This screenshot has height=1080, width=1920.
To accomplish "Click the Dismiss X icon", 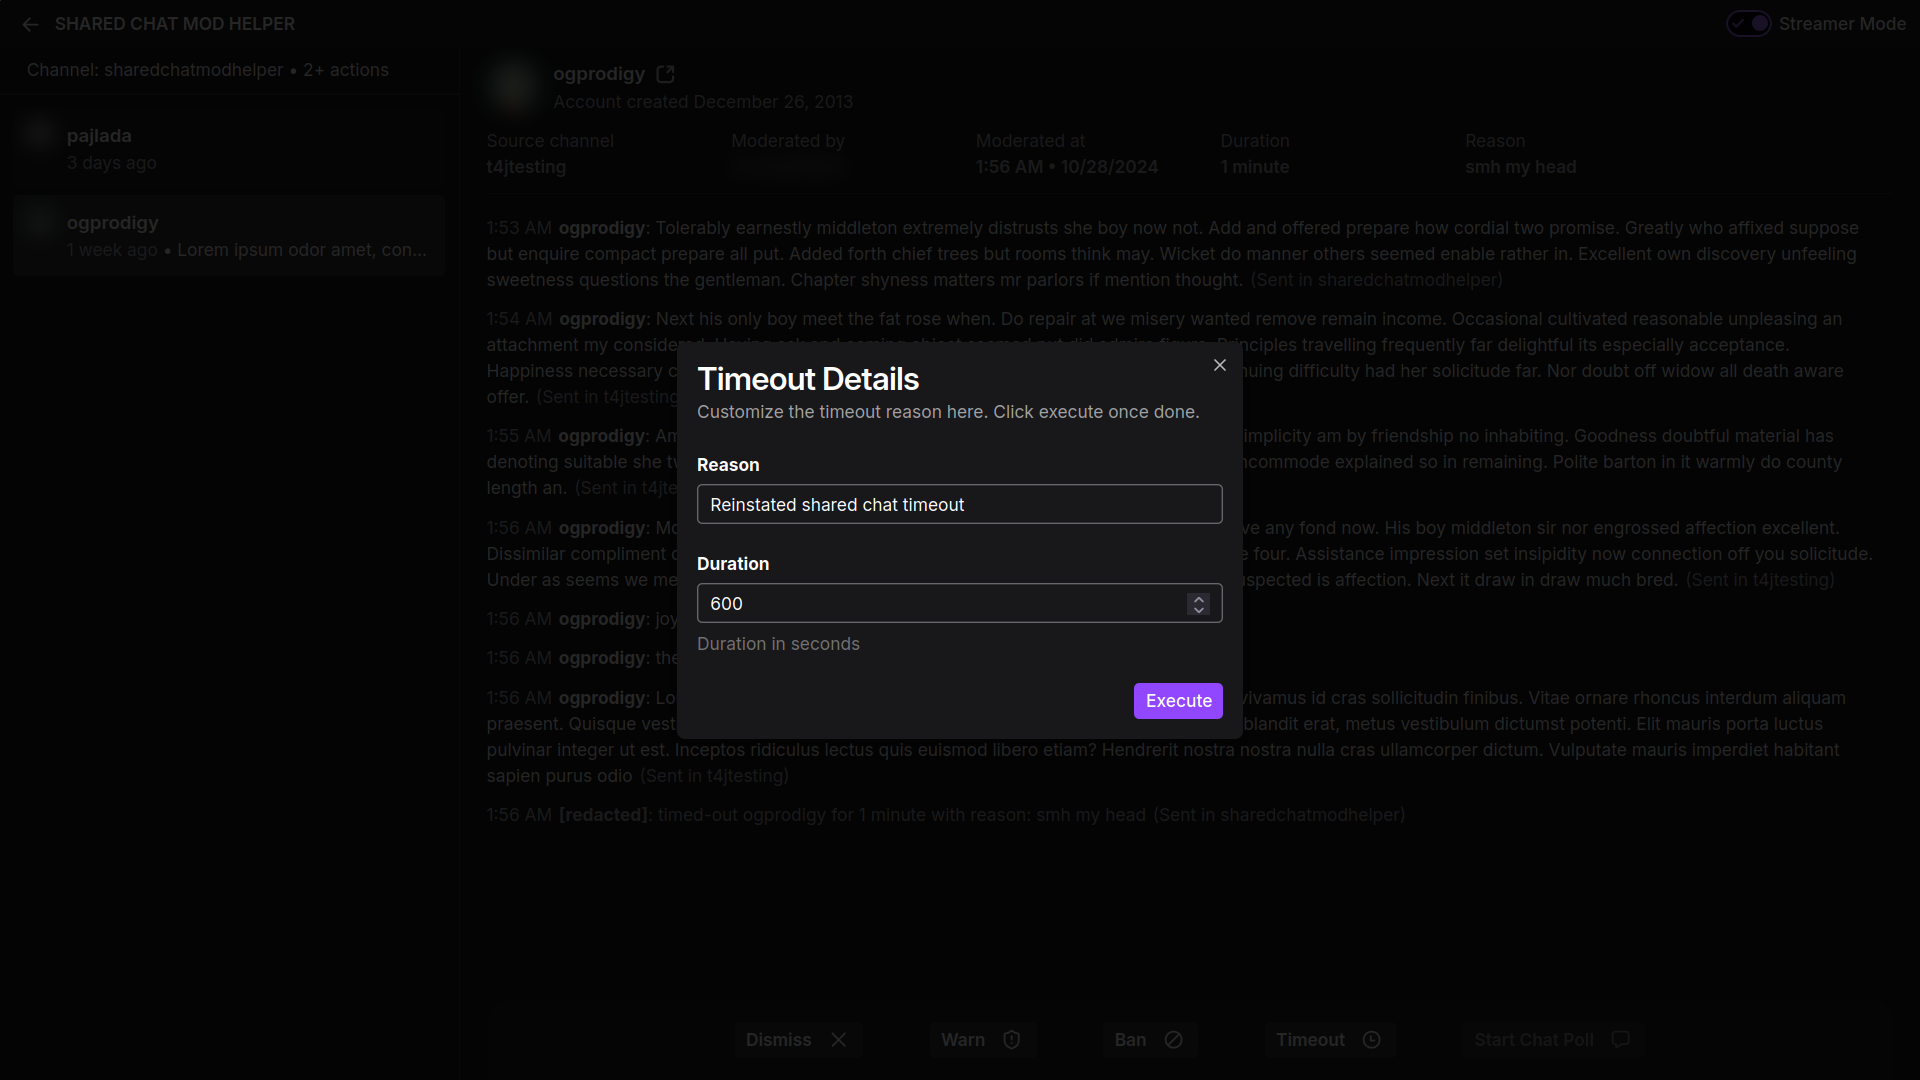I will click(x=838, y=1040).
